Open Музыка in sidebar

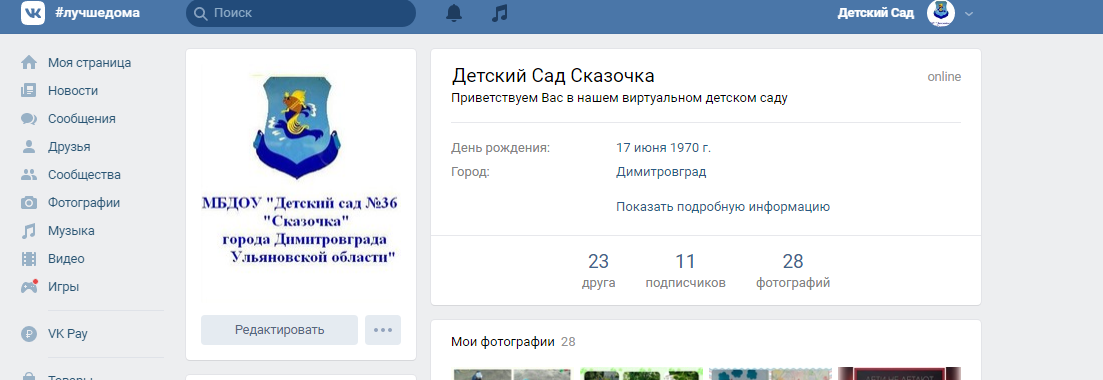click(71, 231)
